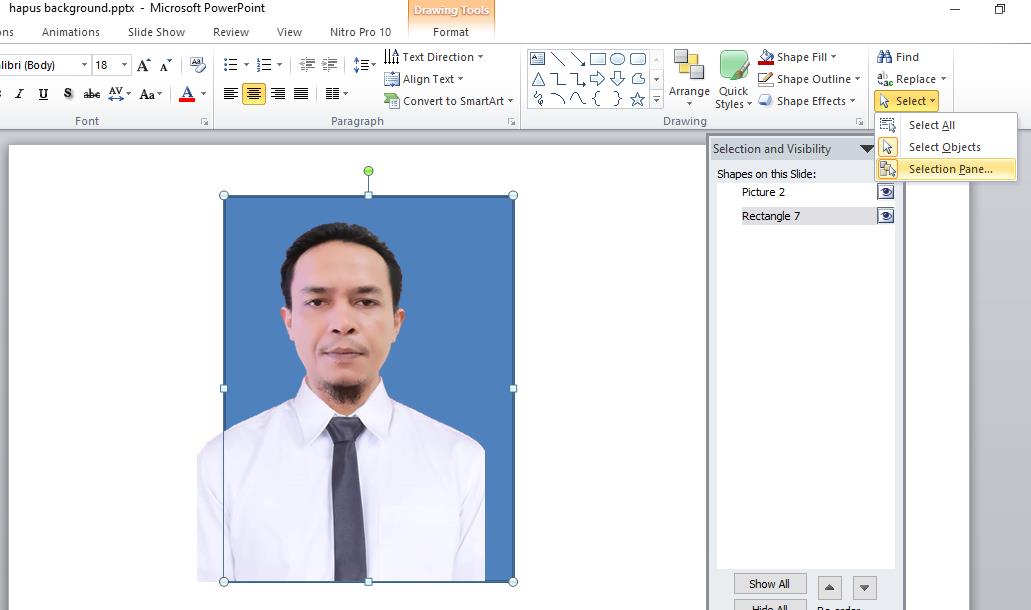Open the Shape Fill dropdown
Image resolution: width=1031 pixels, height=610 pixels.
coord(832,56)
